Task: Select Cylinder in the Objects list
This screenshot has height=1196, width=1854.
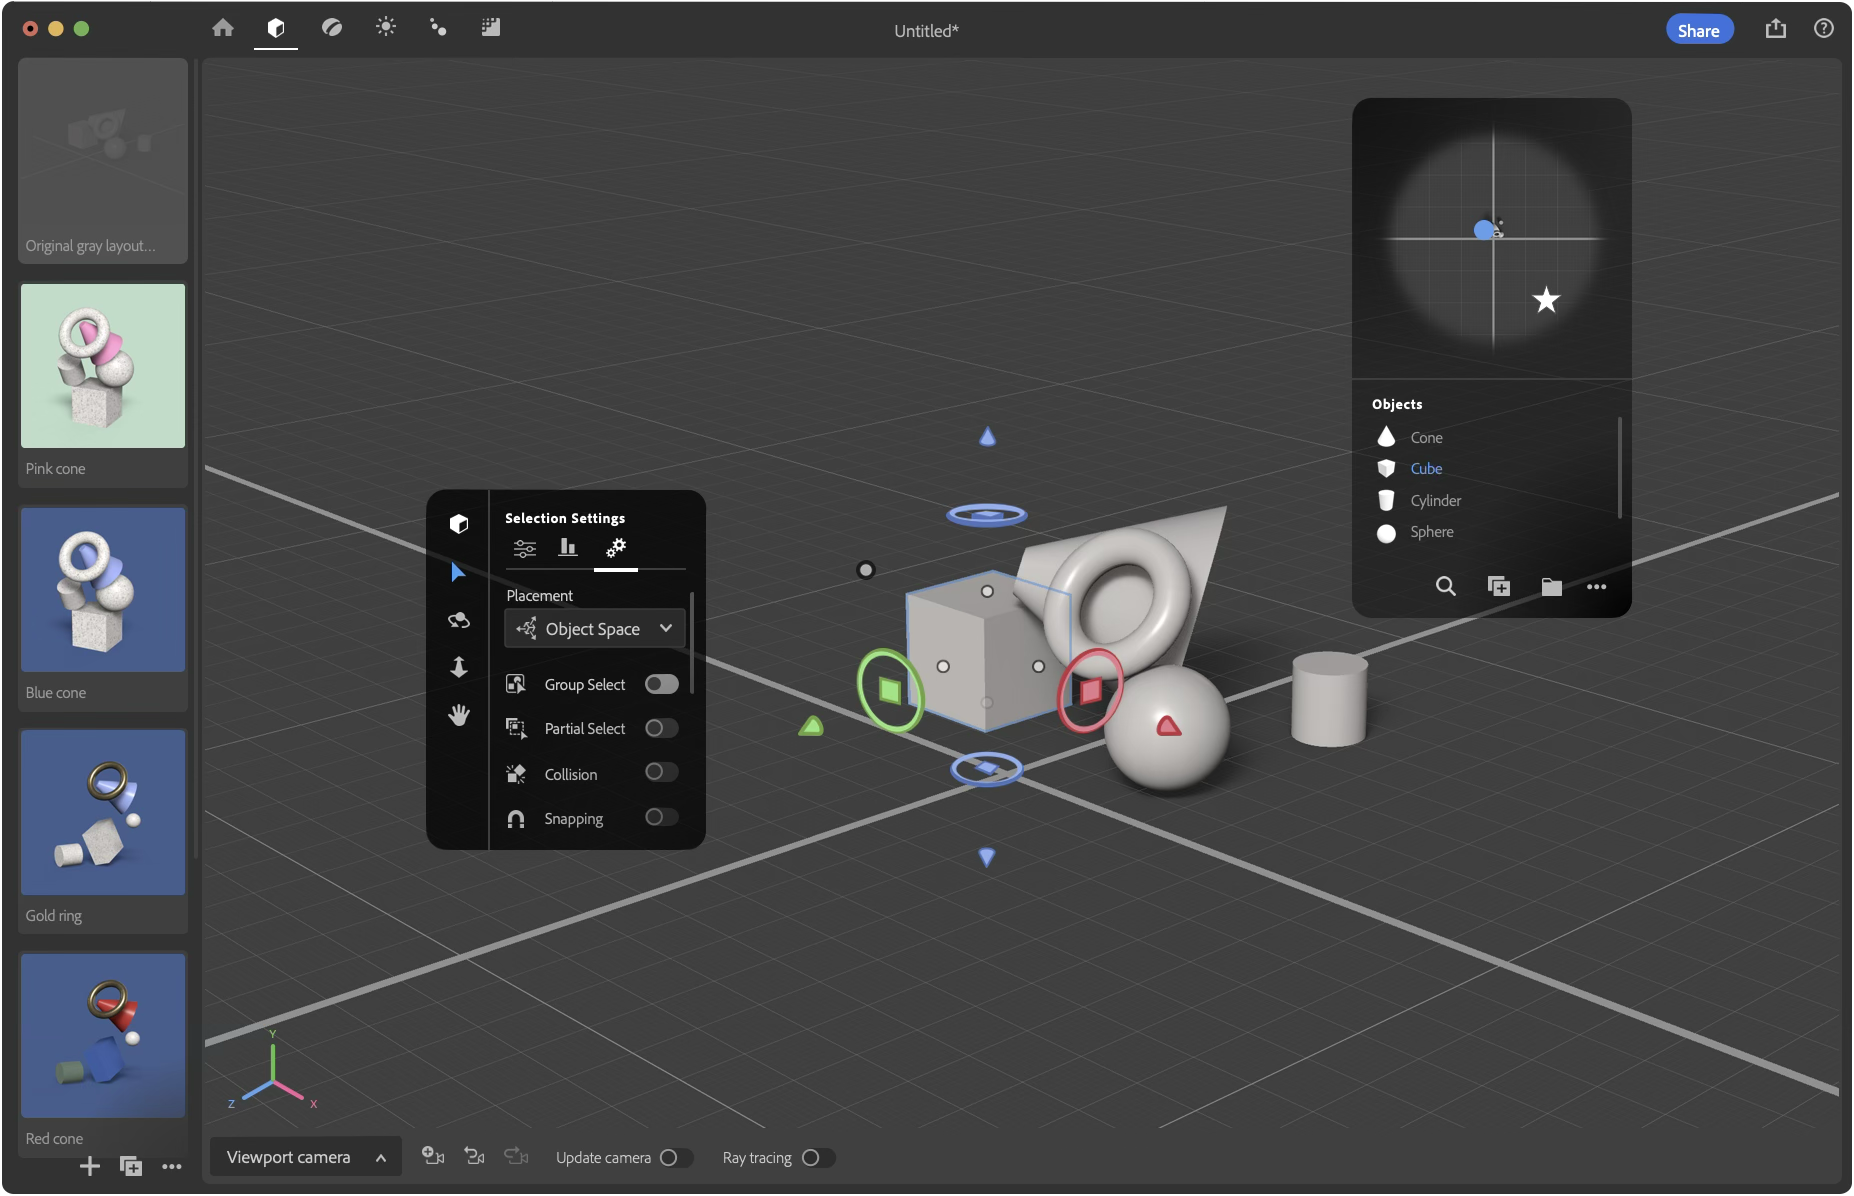Action: [1435, 500]
